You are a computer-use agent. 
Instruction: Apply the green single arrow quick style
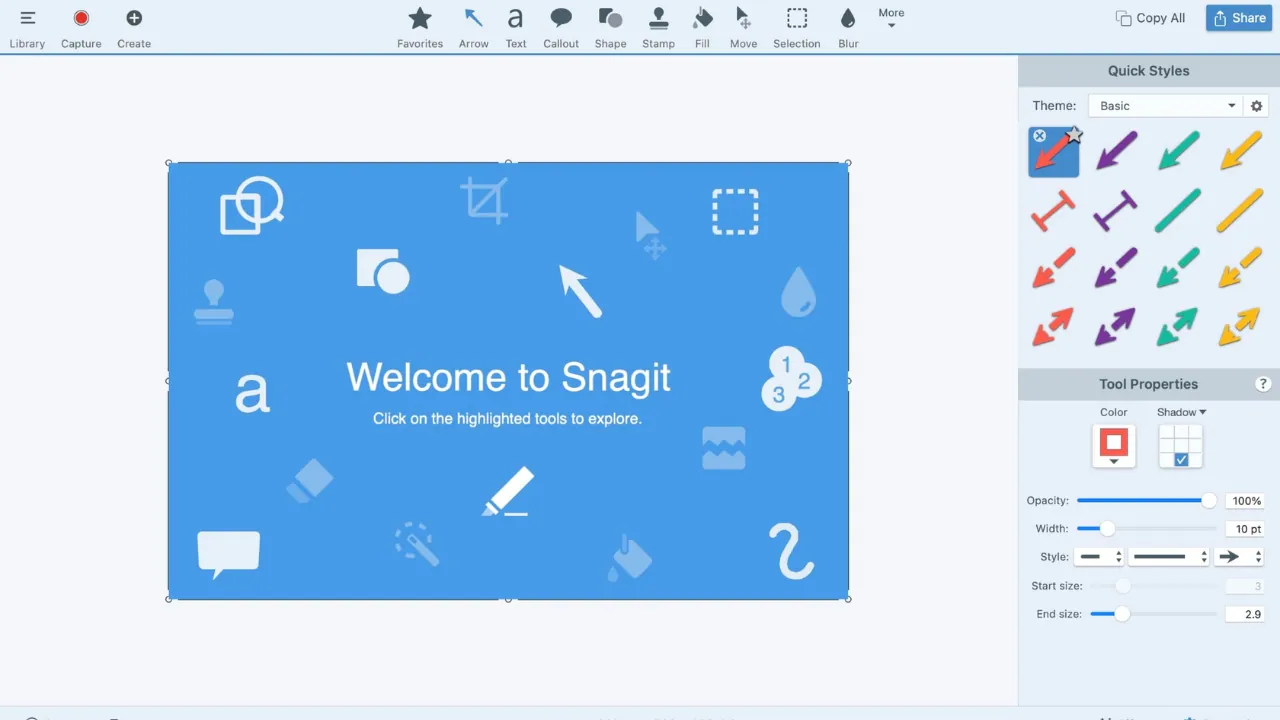[x=1178, y=152]
